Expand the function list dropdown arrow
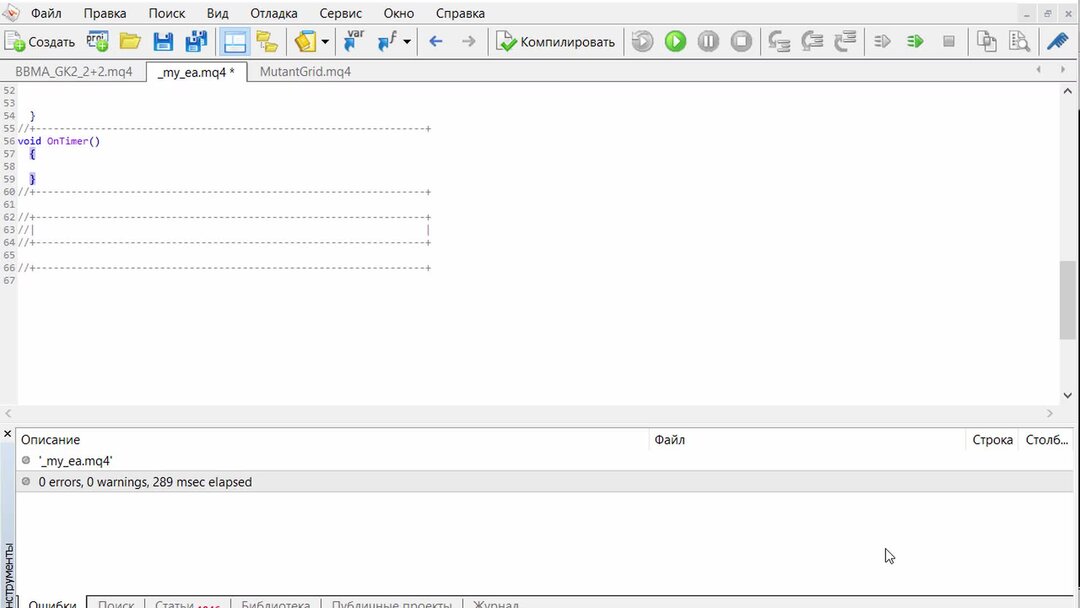 pyautogui.click(x=407, y=42)
